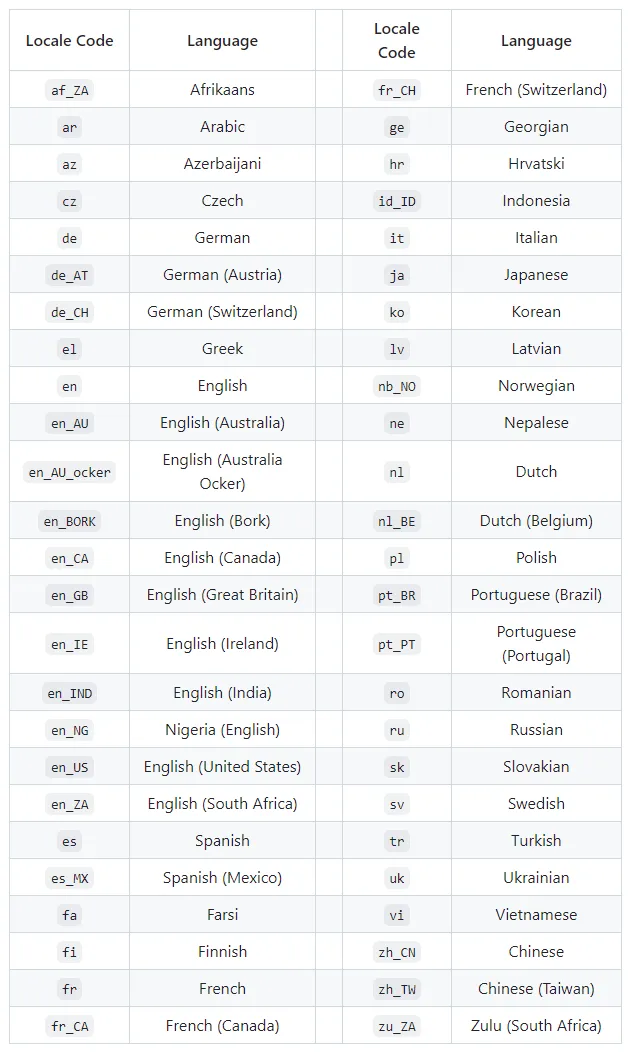
Task: Select the English (Great Britain) cell
Action: tap(222, 595)
